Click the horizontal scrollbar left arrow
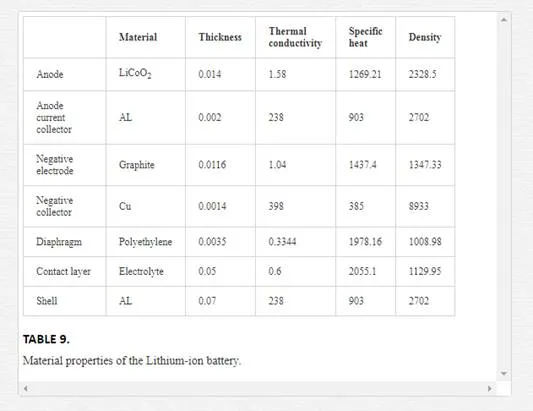The width and height of the screenshot is (533, 411). click(25, 388)
